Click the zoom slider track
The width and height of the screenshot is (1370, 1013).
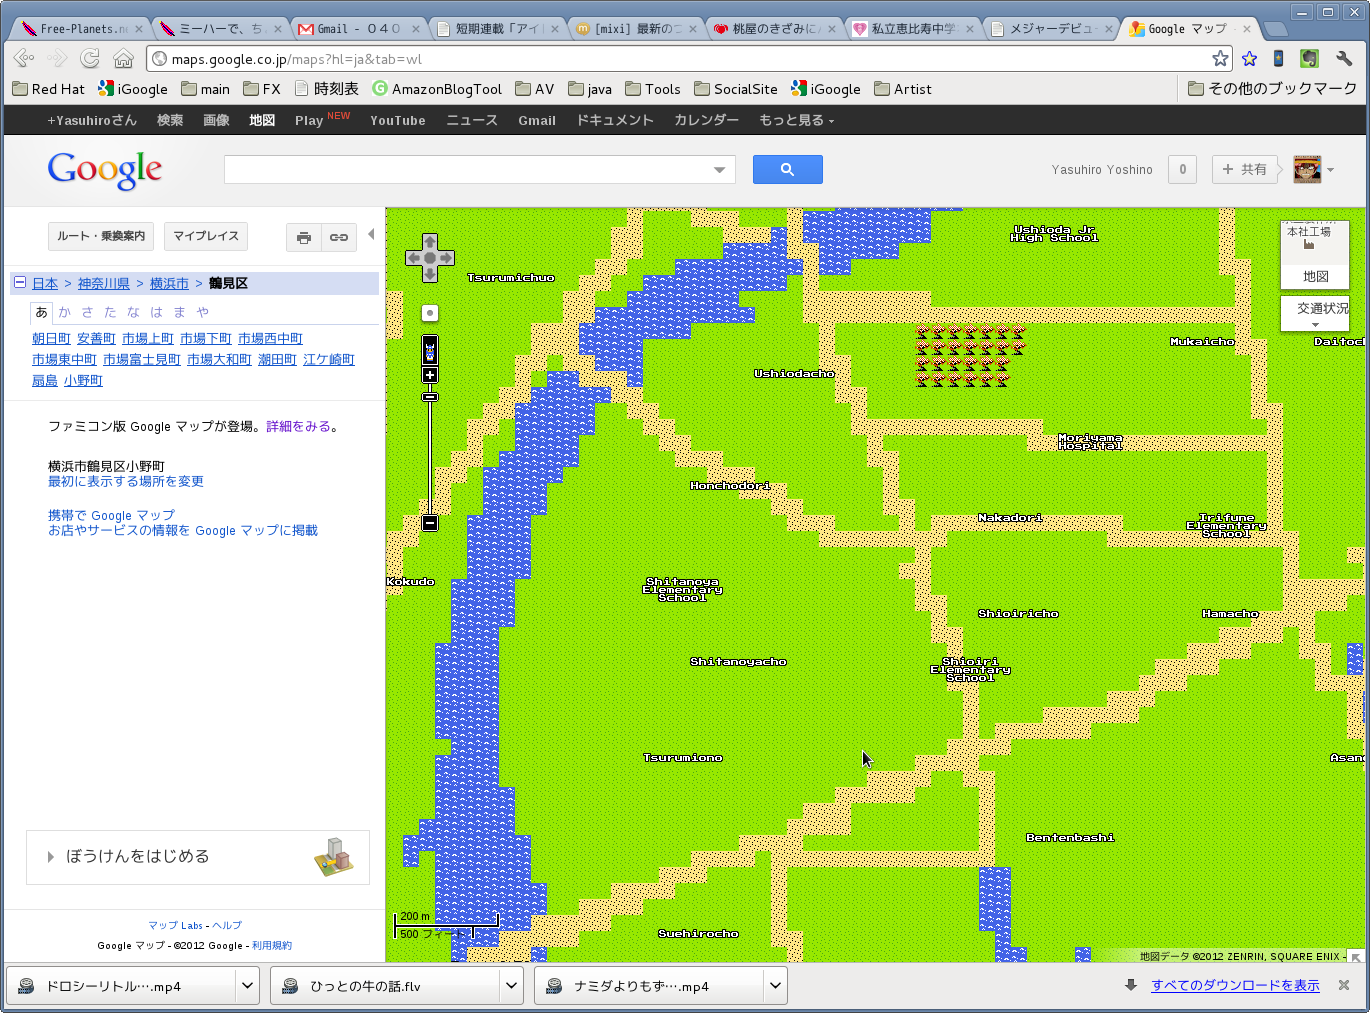click(x=430, y=458)
